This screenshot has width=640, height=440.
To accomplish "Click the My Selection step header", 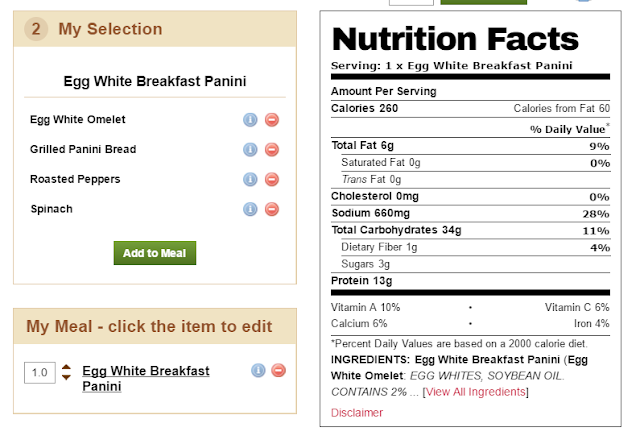I will 110,29.
